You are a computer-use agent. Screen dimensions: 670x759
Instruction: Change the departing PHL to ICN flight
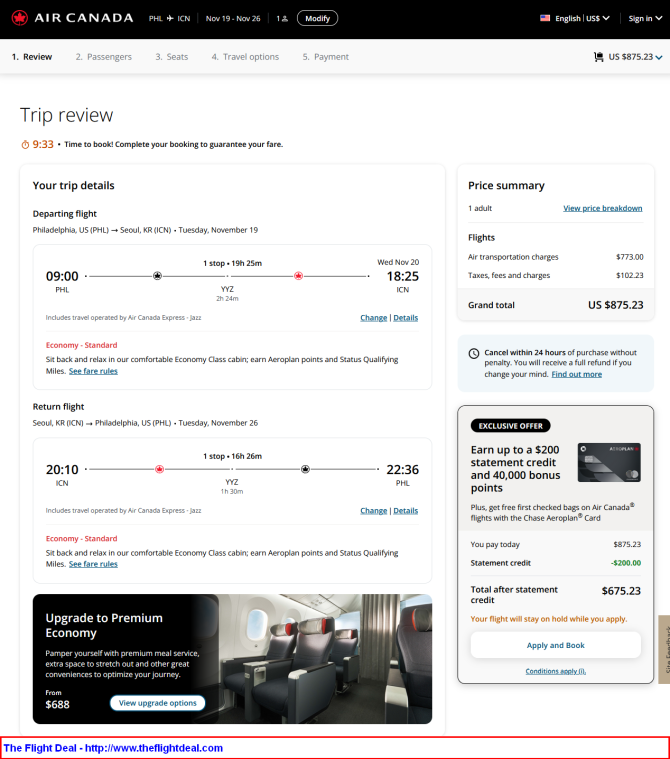(x=374, y=318)
